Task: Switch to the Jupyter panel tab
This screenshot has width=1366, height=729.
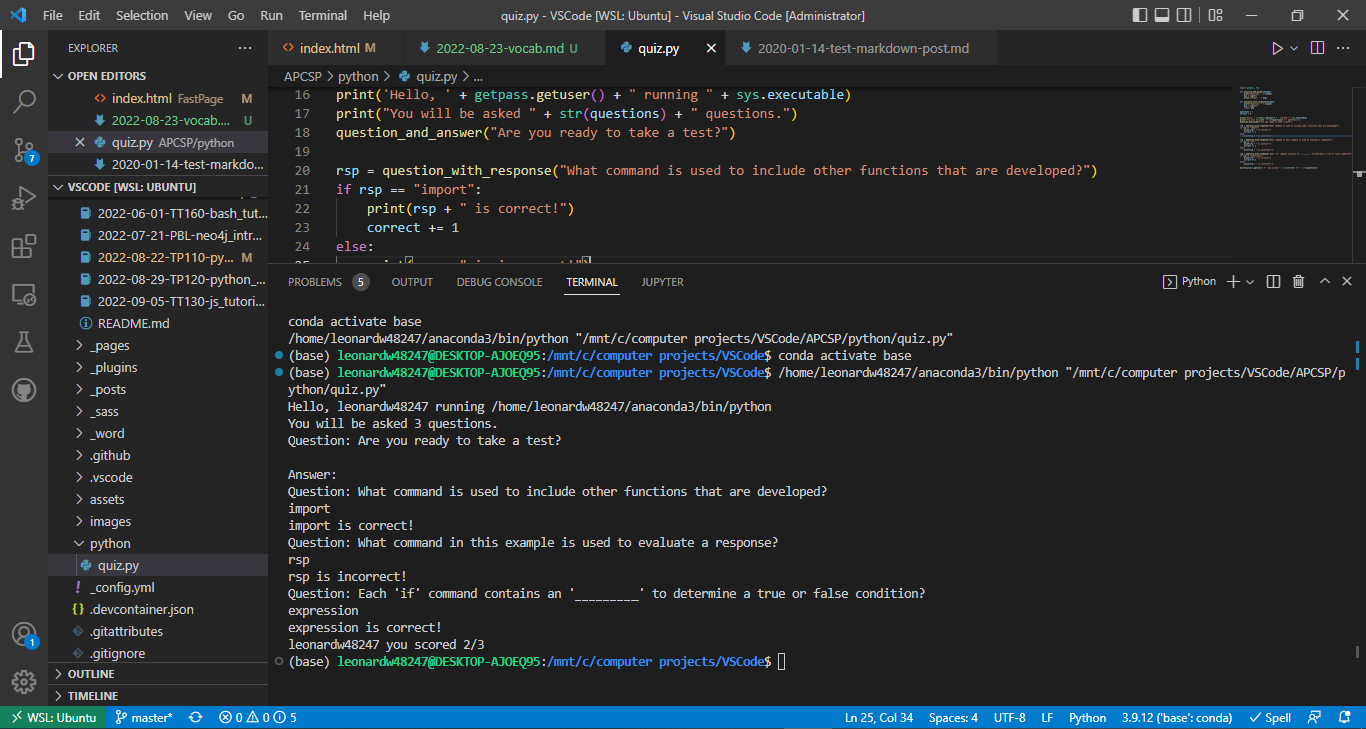Action: (663, 282)
